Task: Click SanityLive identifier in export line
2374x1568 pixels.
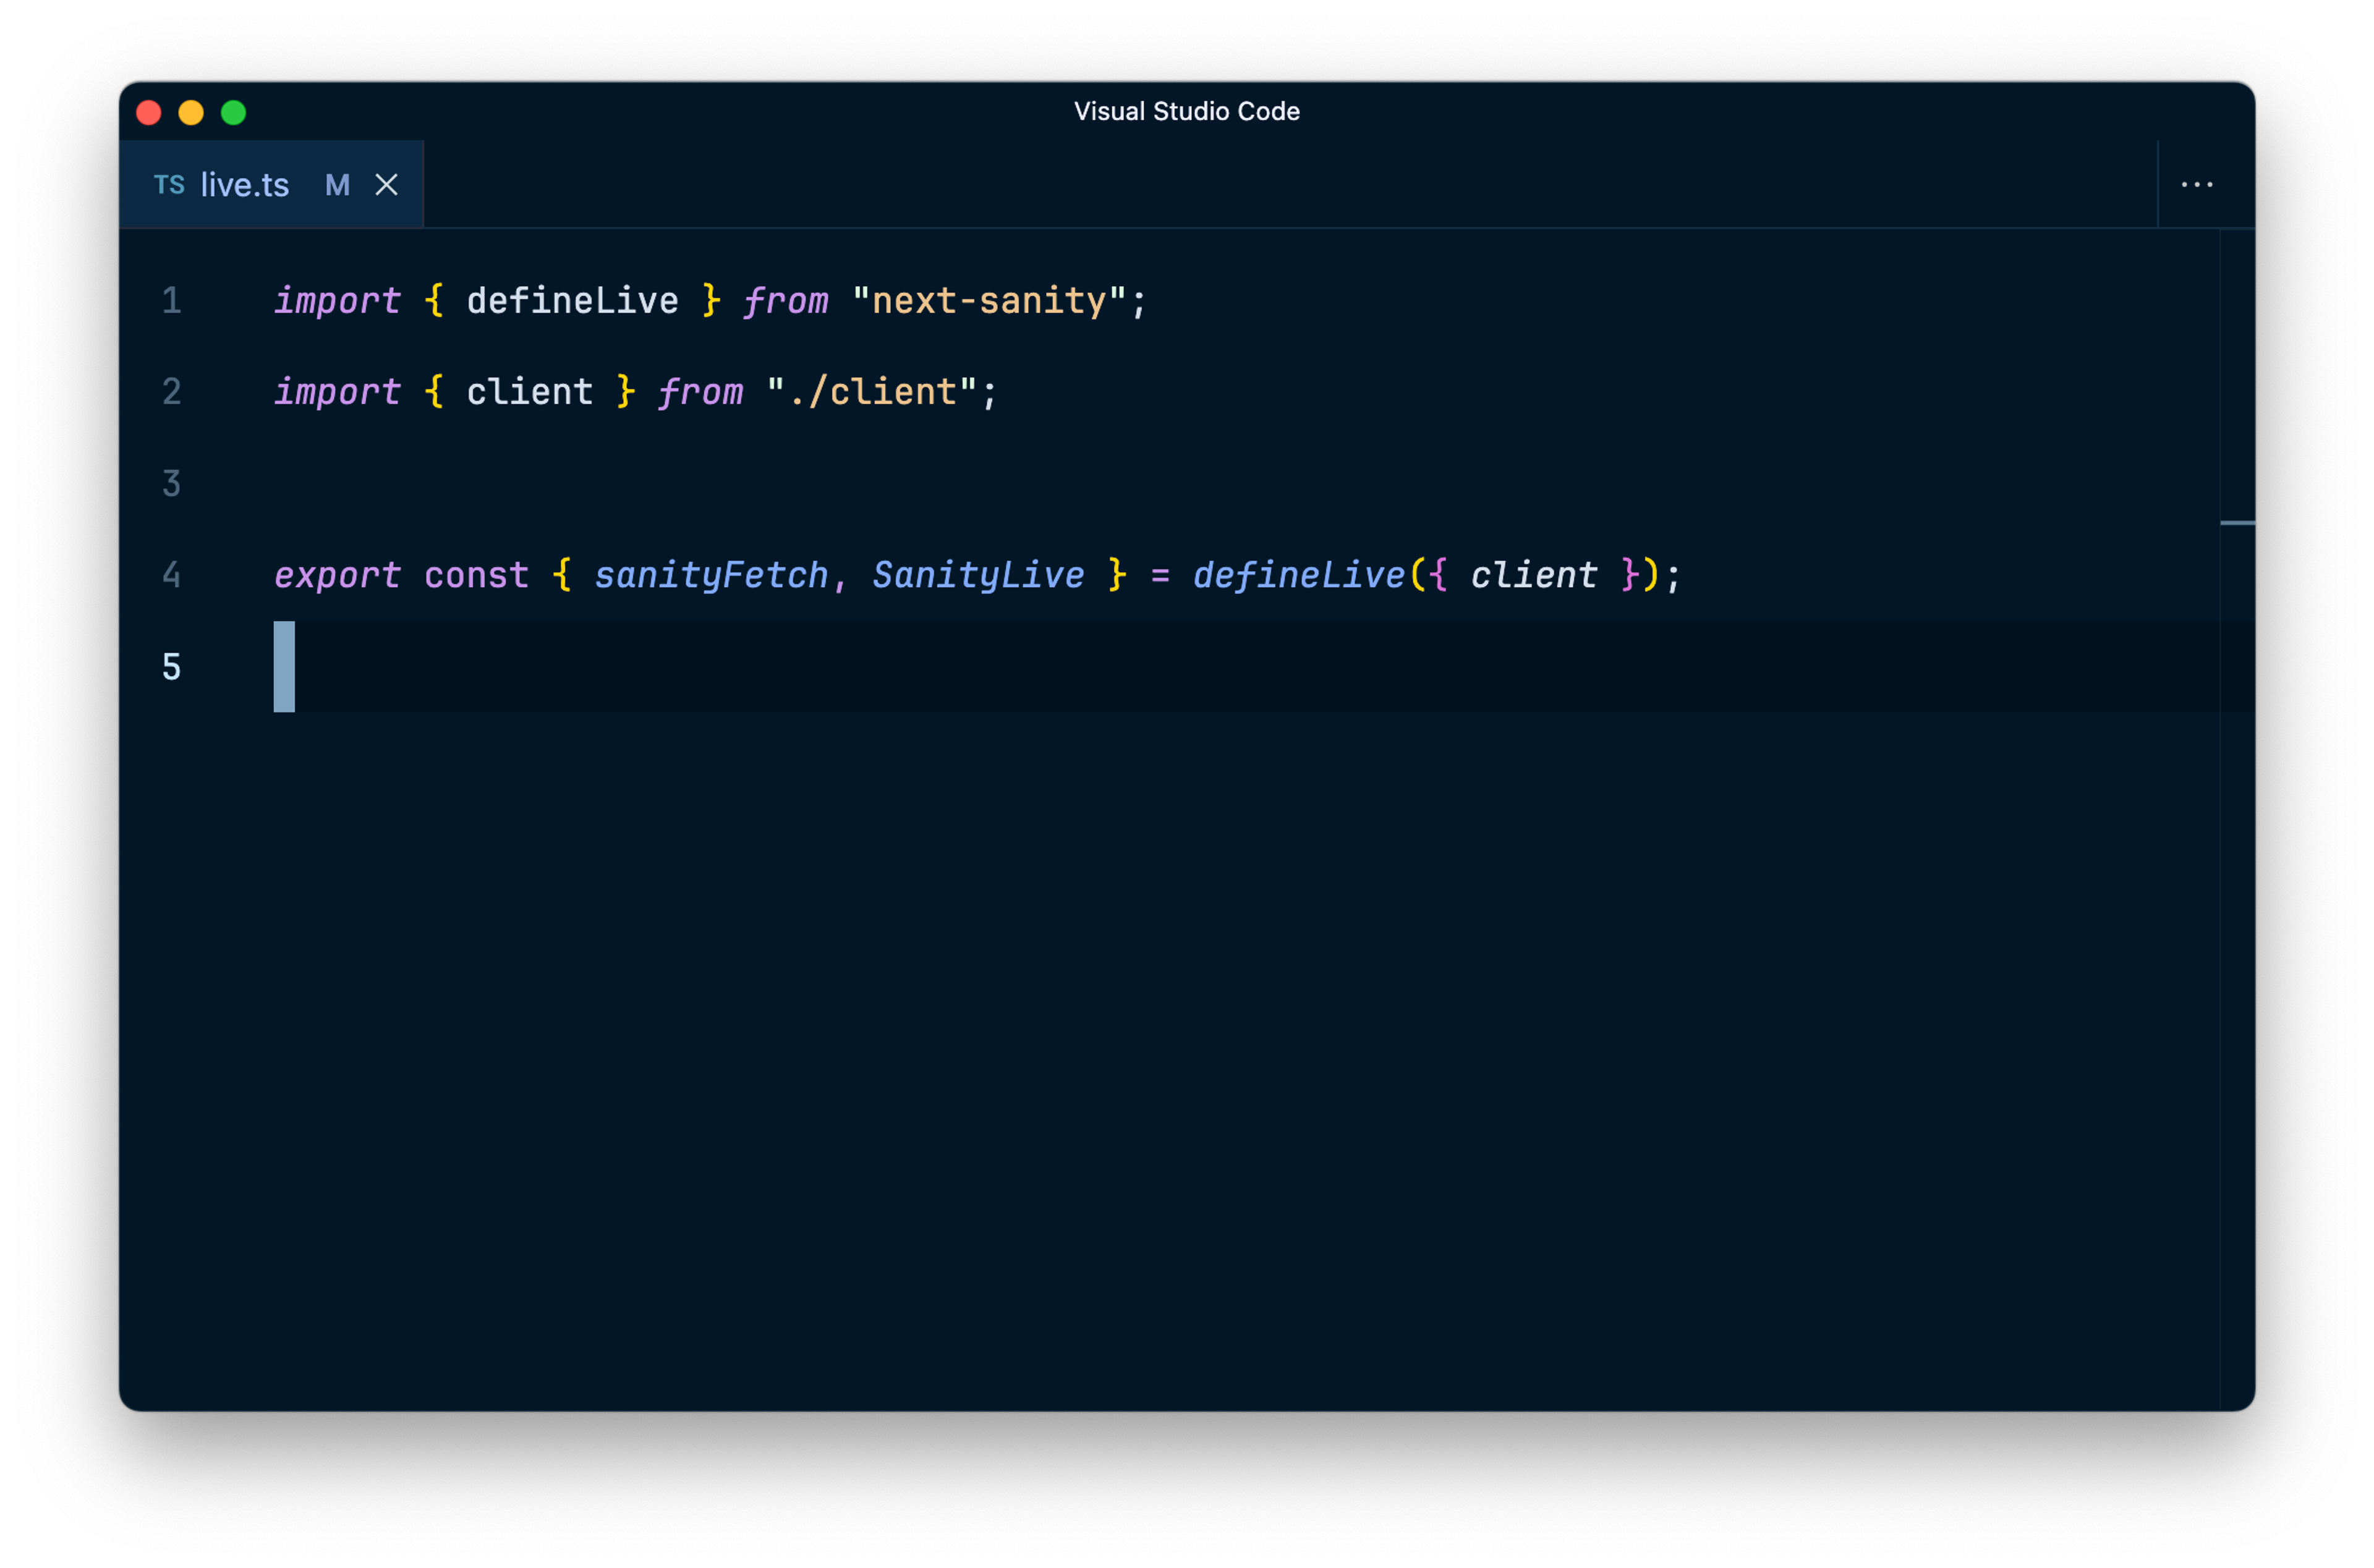Action: click(x=978, y=575)
